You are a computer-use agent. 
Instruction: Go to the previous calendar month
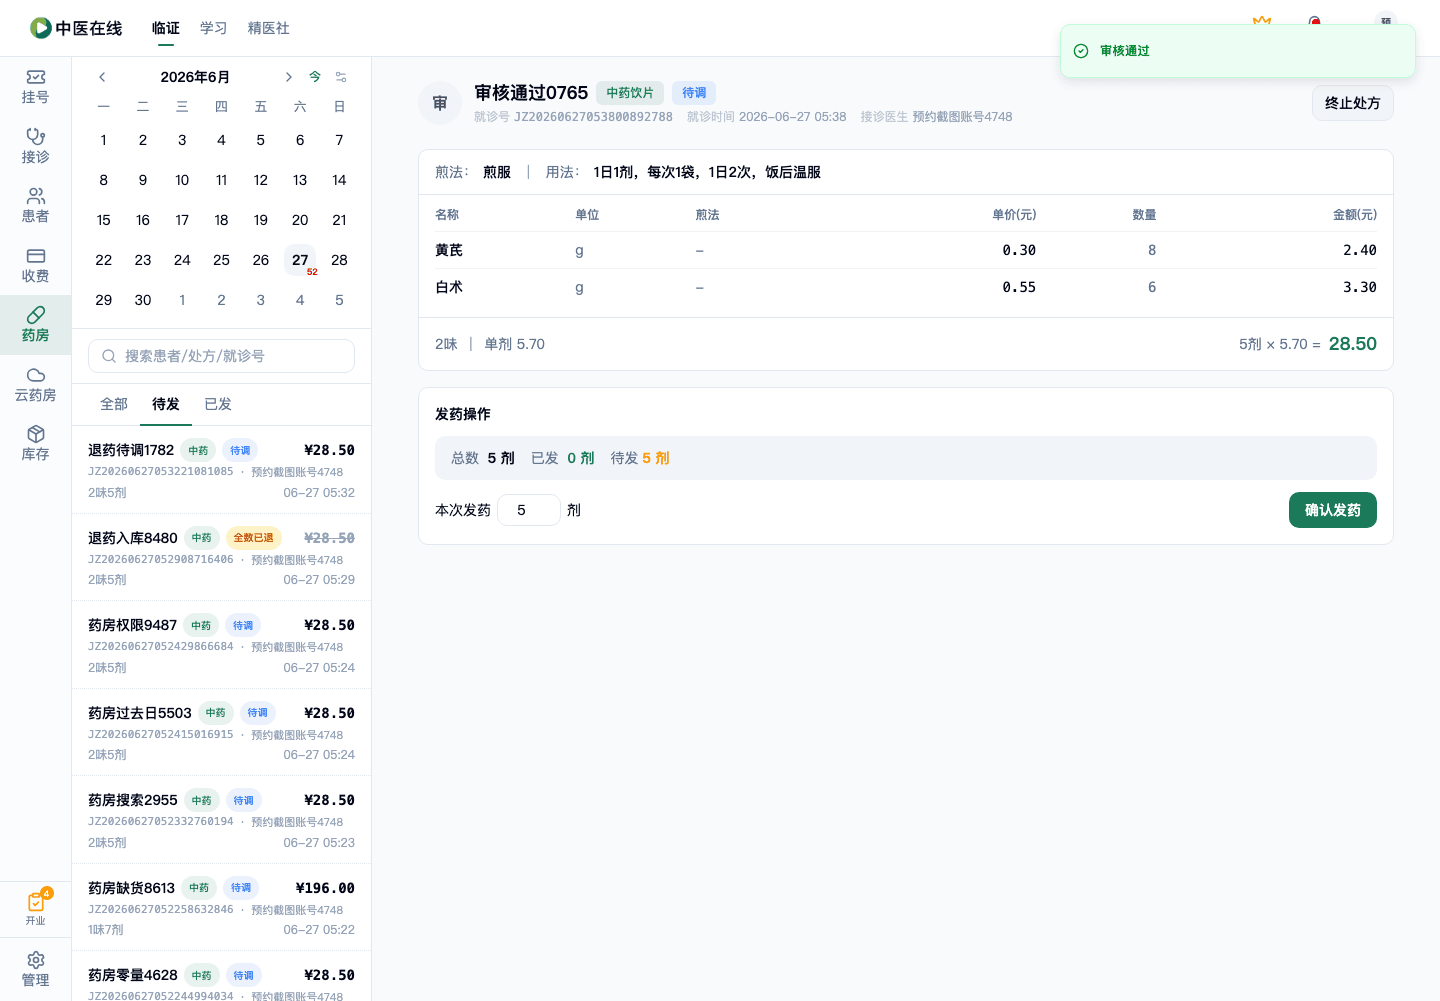pos(102,77)
